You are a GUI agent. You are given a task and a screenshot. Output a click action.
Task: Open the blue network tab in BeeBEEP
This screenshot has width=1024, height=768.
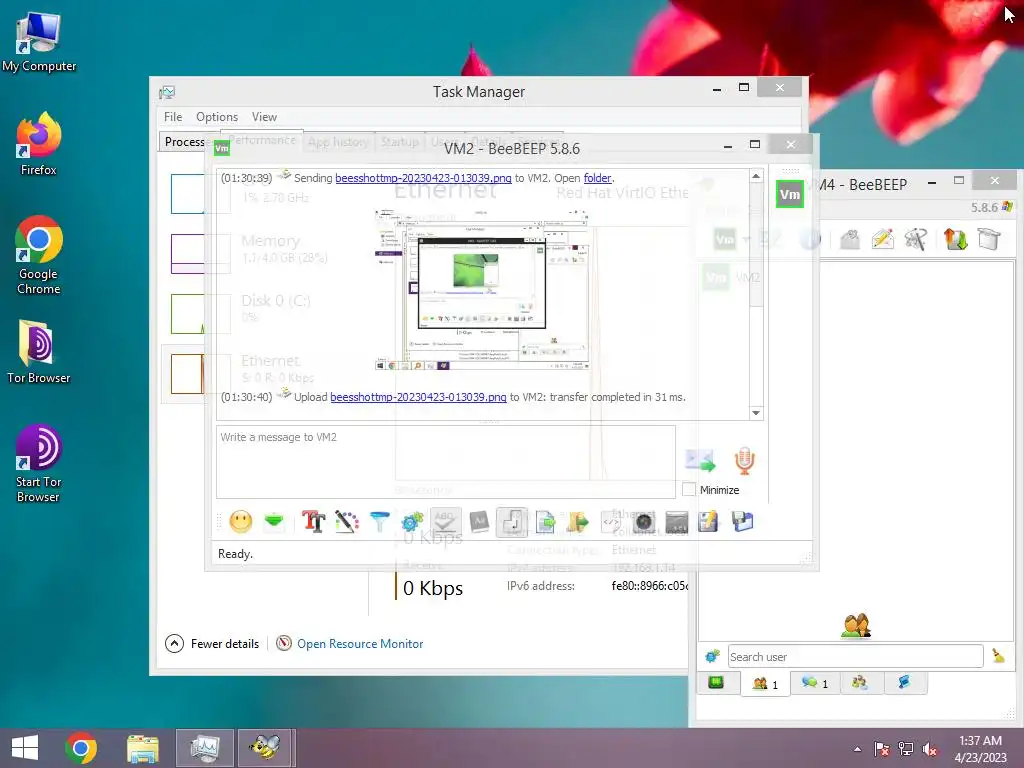904,682
